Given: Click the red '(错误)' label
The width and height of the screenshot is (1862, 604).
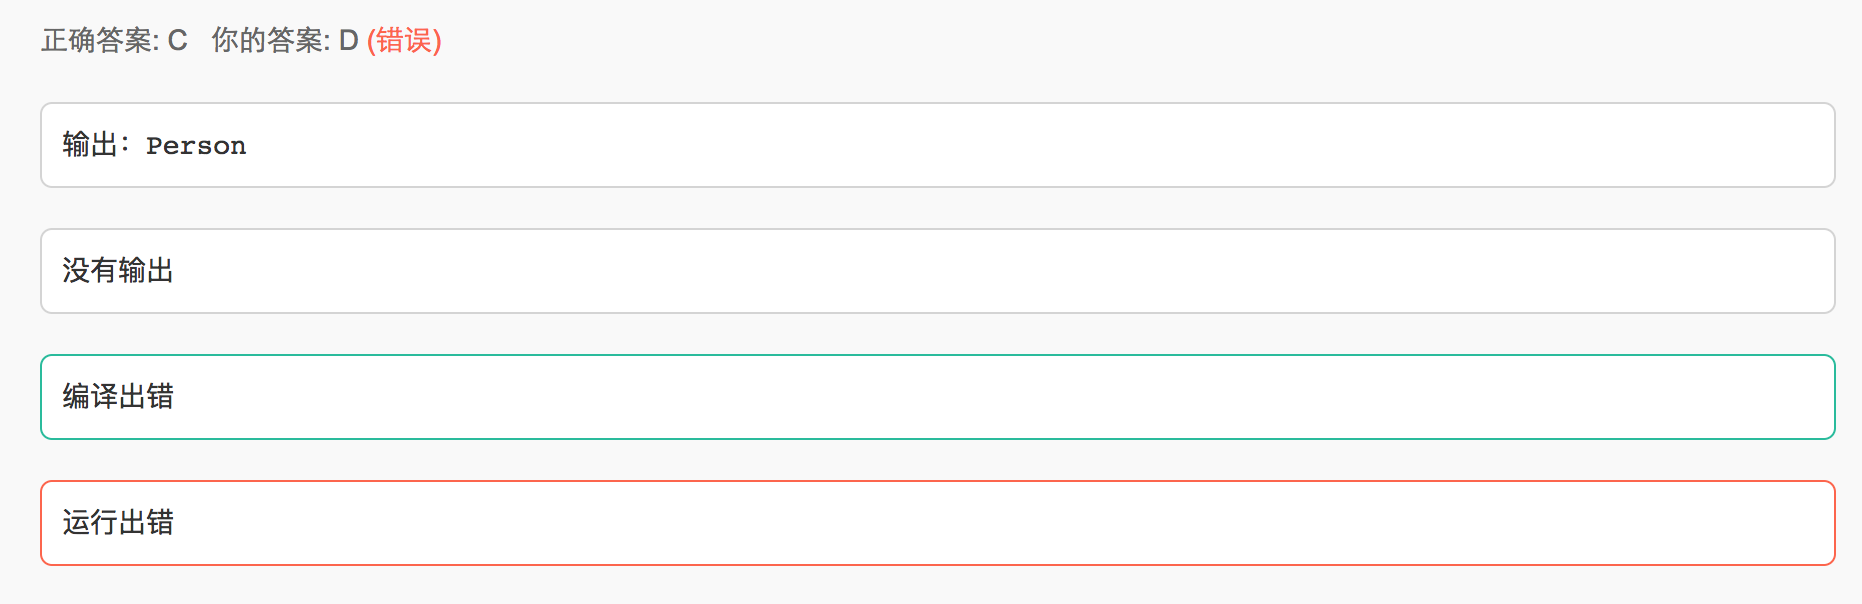Looking at the screenshot, I should pyautogui.click(x=404, y=40).
